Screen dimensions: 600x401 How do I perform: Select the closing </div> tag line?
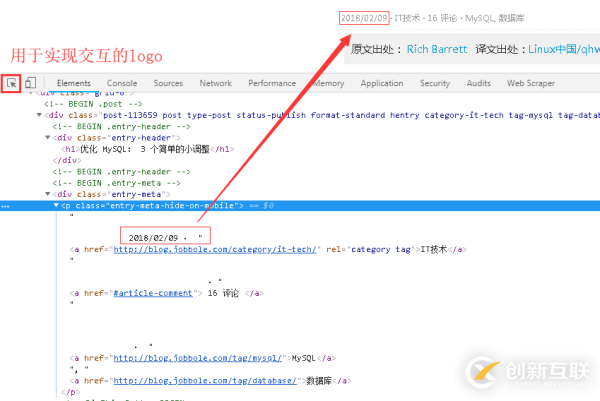[67, 160]
